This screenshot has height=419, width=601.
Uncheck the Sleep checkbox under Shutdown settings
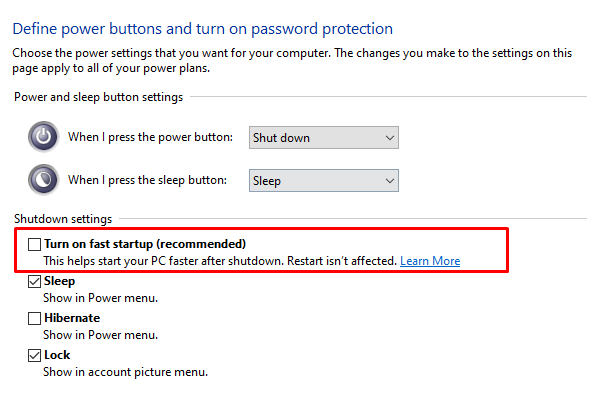[x=34, y=281]
